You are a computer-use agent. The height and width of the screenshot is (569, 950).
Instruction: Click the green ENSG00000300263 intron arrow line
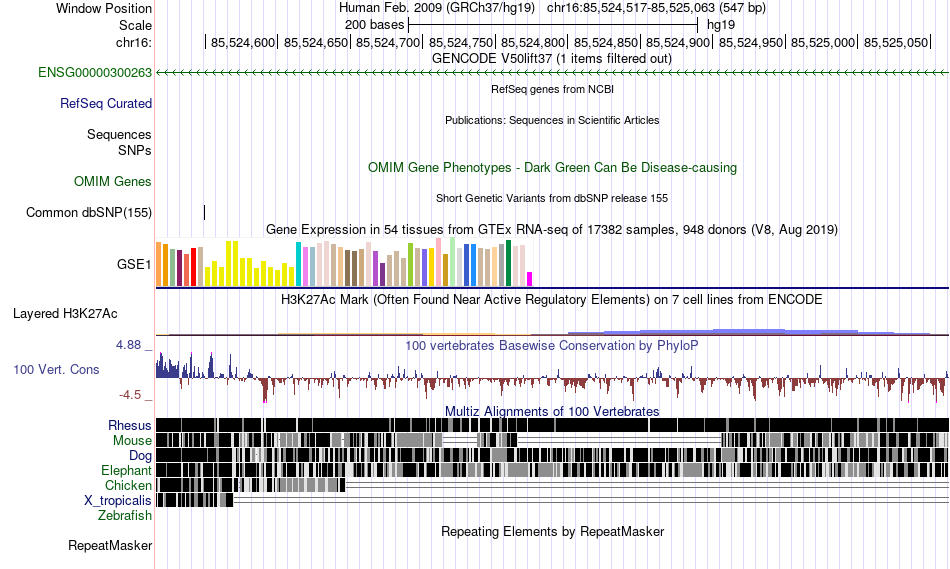tap(553, 73)
